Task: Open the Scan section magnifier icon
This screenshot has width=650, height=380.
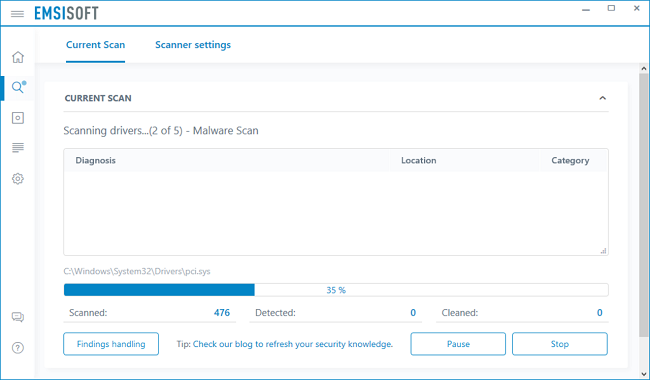Action: coord(18,87)
